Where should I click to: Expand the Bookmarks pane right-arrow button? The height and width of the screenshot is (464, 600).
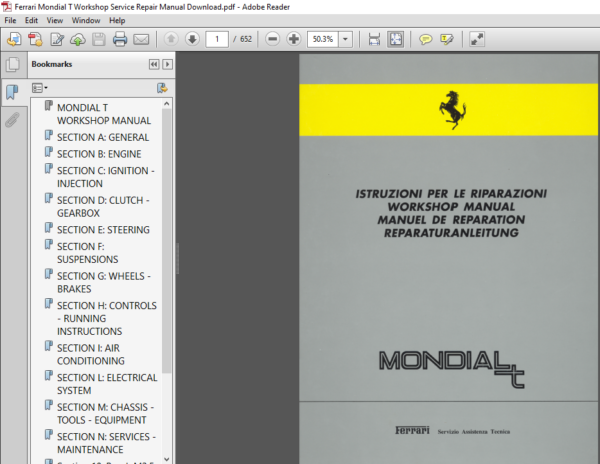pos(167,64)
